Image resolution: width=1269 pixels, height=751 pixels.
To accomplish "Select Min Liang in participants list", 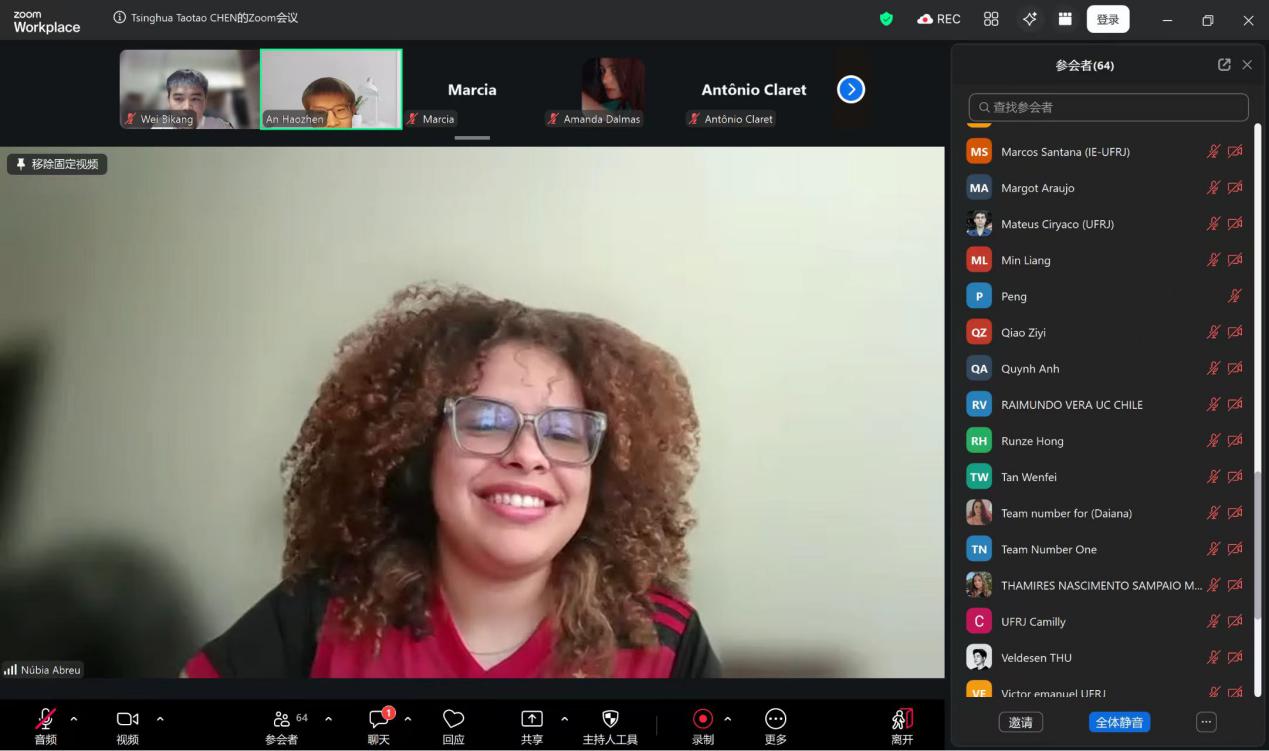I will (x=1026, y=260).
